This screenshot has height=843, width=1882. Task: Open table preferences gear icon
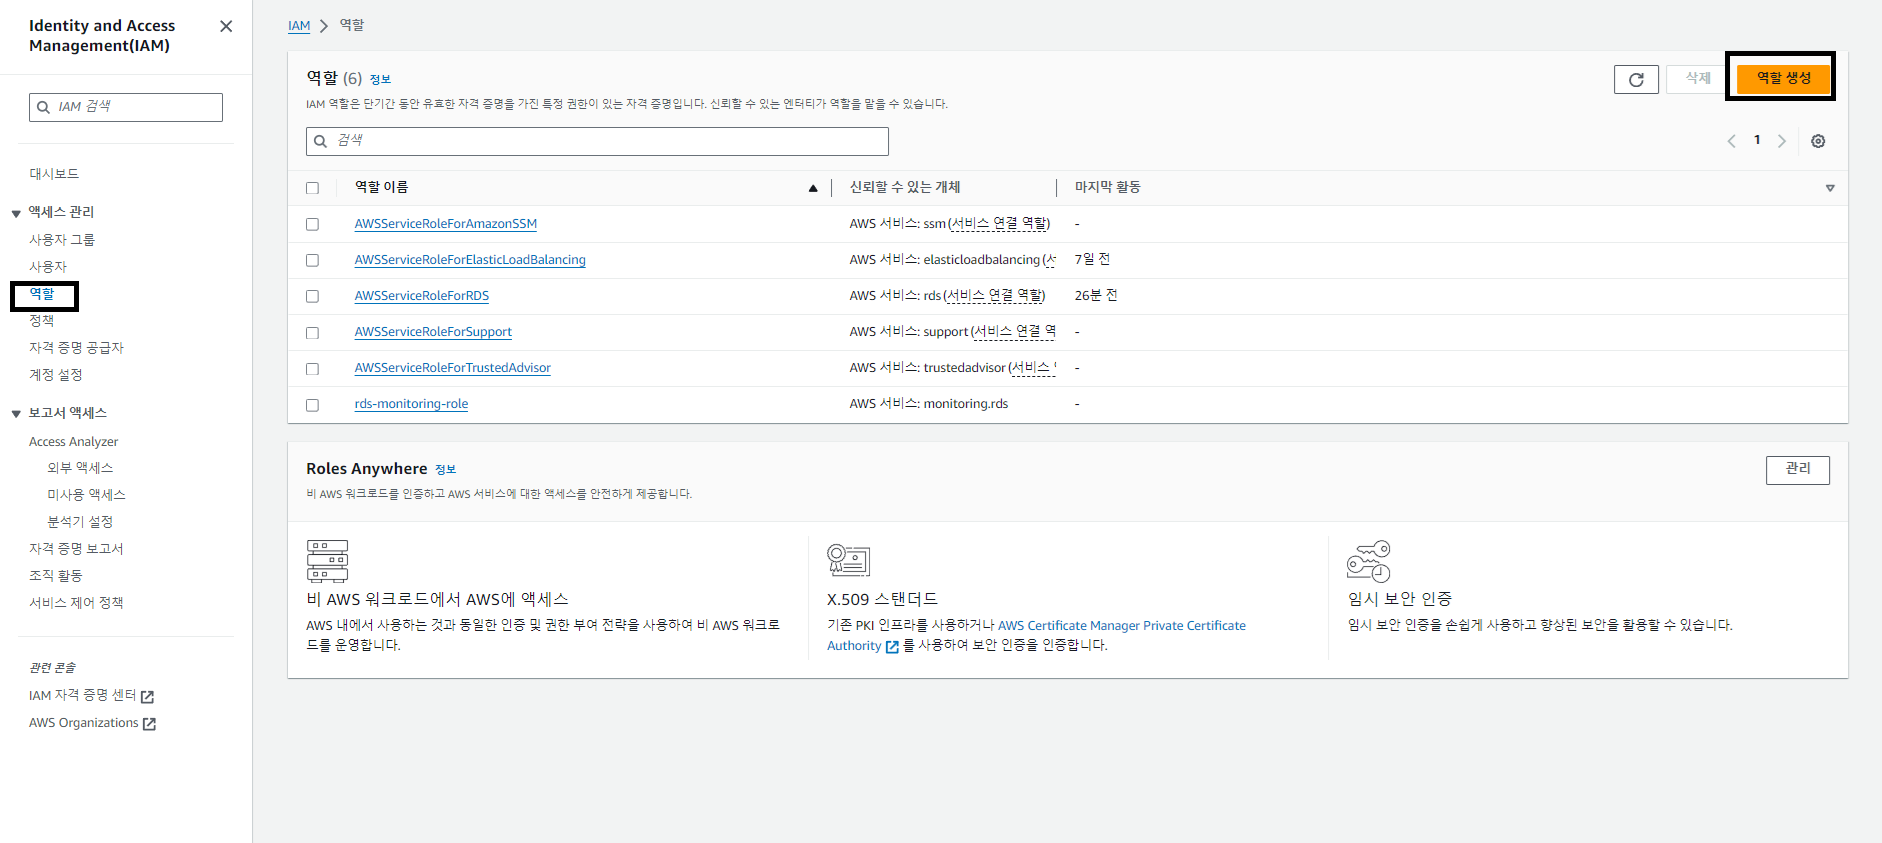[x=1818, y=141]
